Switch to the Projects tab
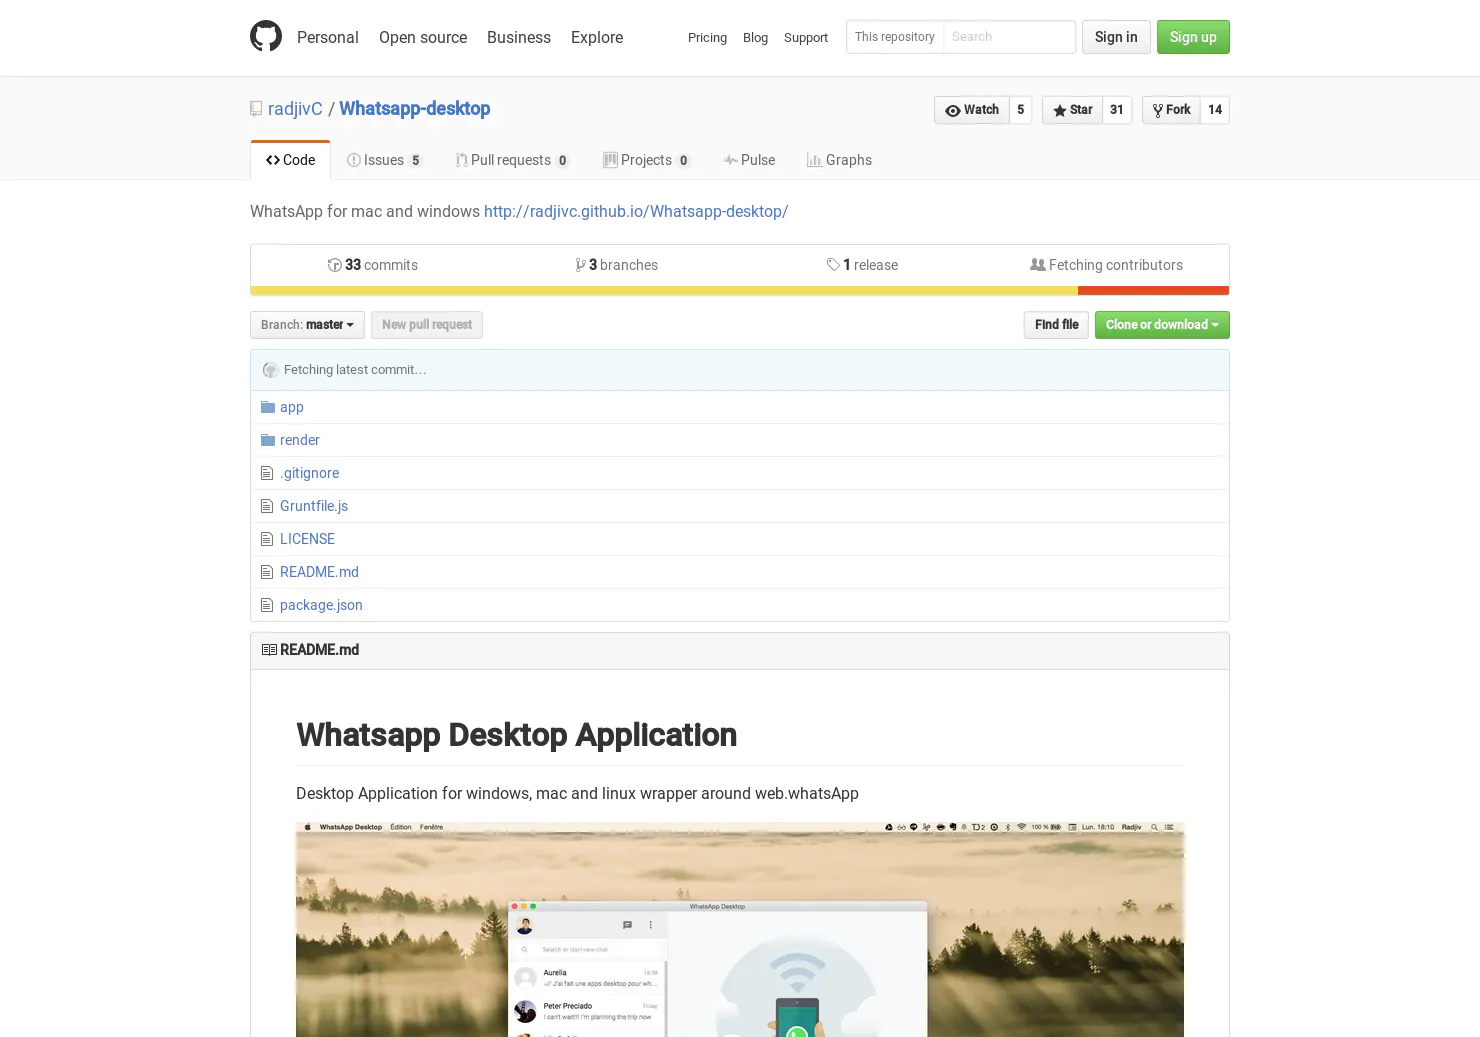Image resolution: width=1480 pixels, height=1037 pixels. click(x=646, y=160)
